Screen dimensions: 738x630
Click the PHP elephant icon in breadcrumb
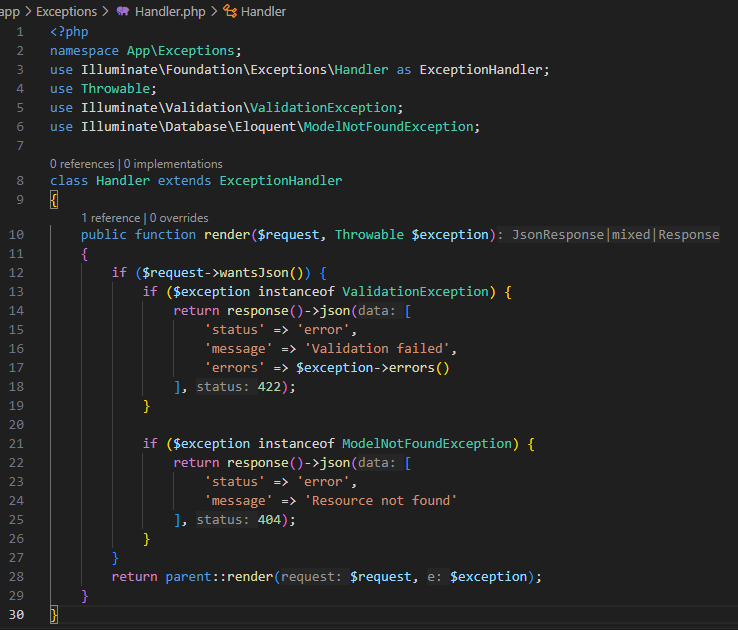[123, 12]
